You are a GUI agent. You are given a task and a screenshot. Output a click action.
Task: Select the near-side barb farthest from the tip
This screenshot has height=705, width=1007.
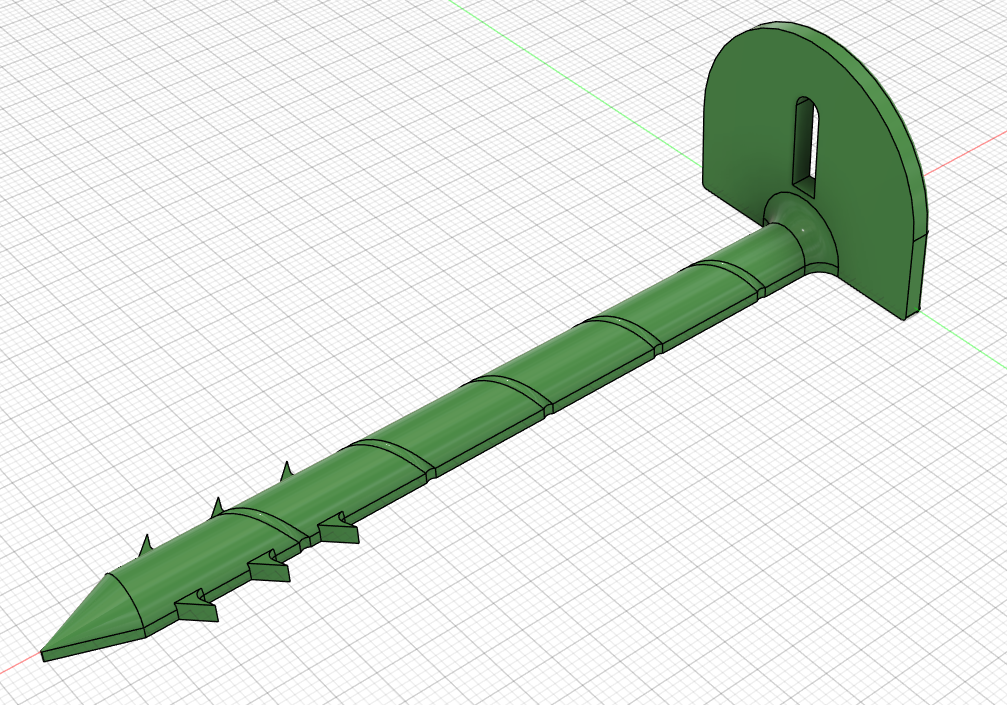(x=338, y=532)
